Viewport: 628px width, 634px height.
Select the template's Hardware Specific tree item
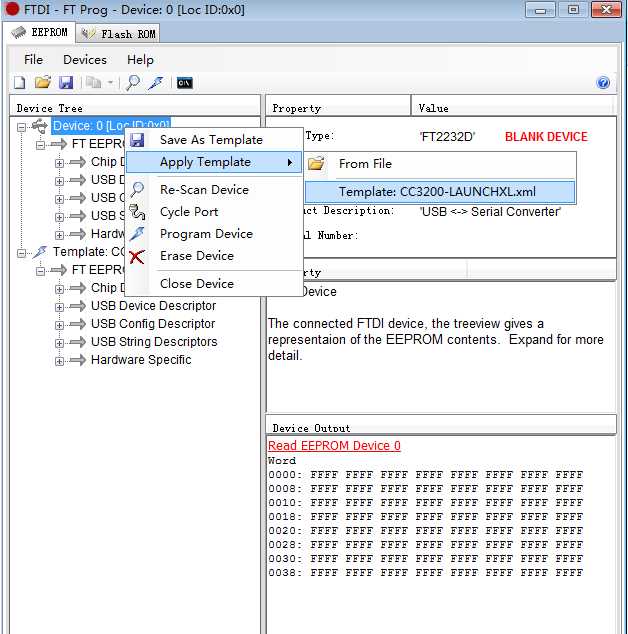(x=141, y=360)
